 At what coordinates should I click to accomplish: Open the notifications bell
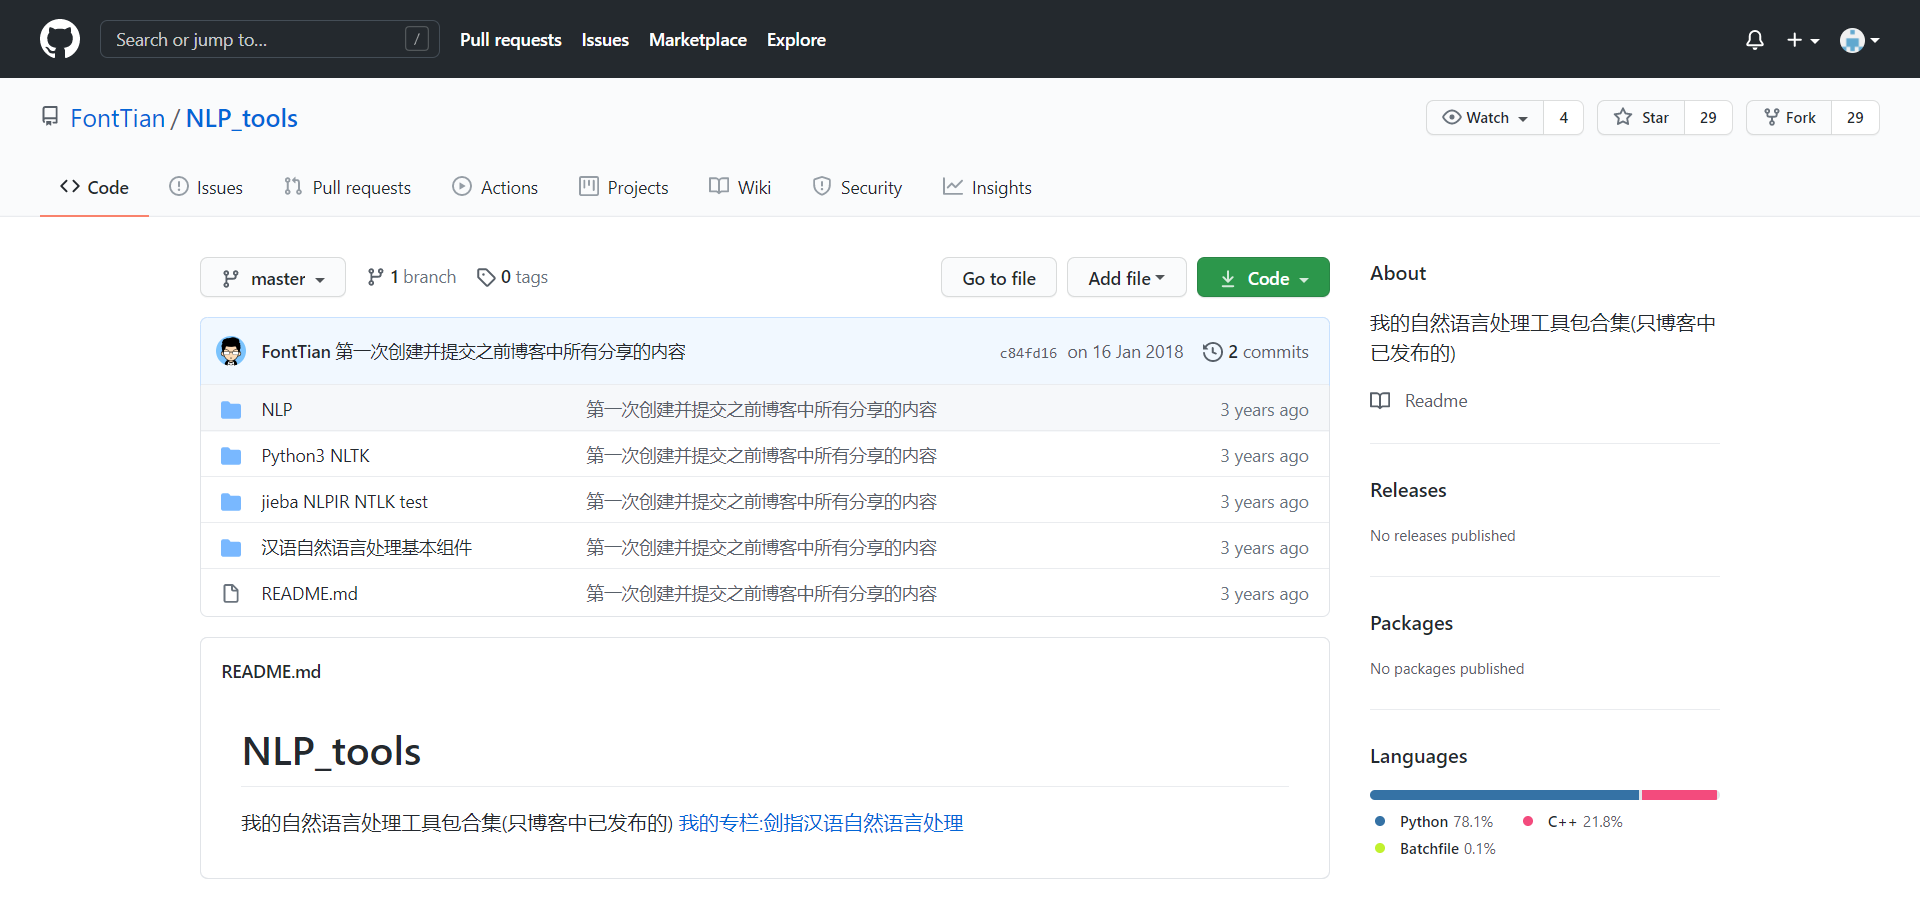tap(1754, 40)
